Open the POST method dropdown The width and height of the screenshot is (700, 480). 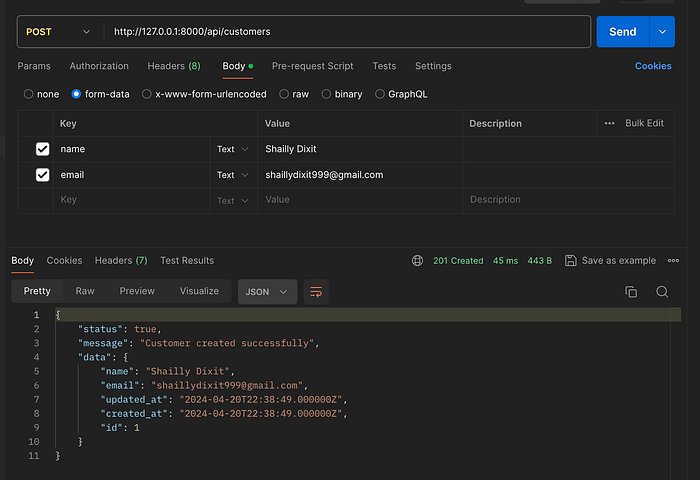click(58, 32)
